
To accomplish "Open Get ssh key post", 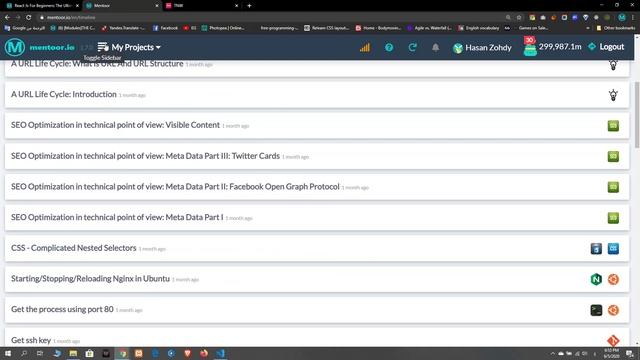I will (31, 340).
